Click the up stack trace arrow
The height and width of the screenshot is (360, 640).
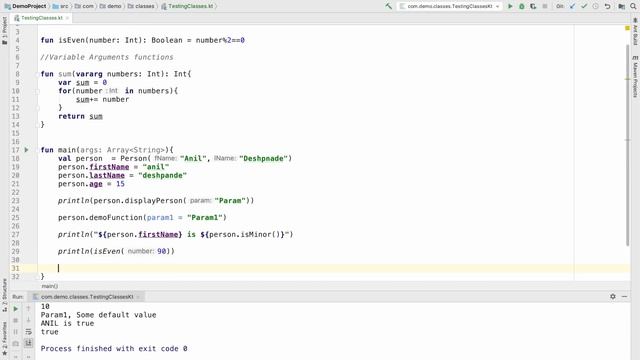(x=29, y=309)
